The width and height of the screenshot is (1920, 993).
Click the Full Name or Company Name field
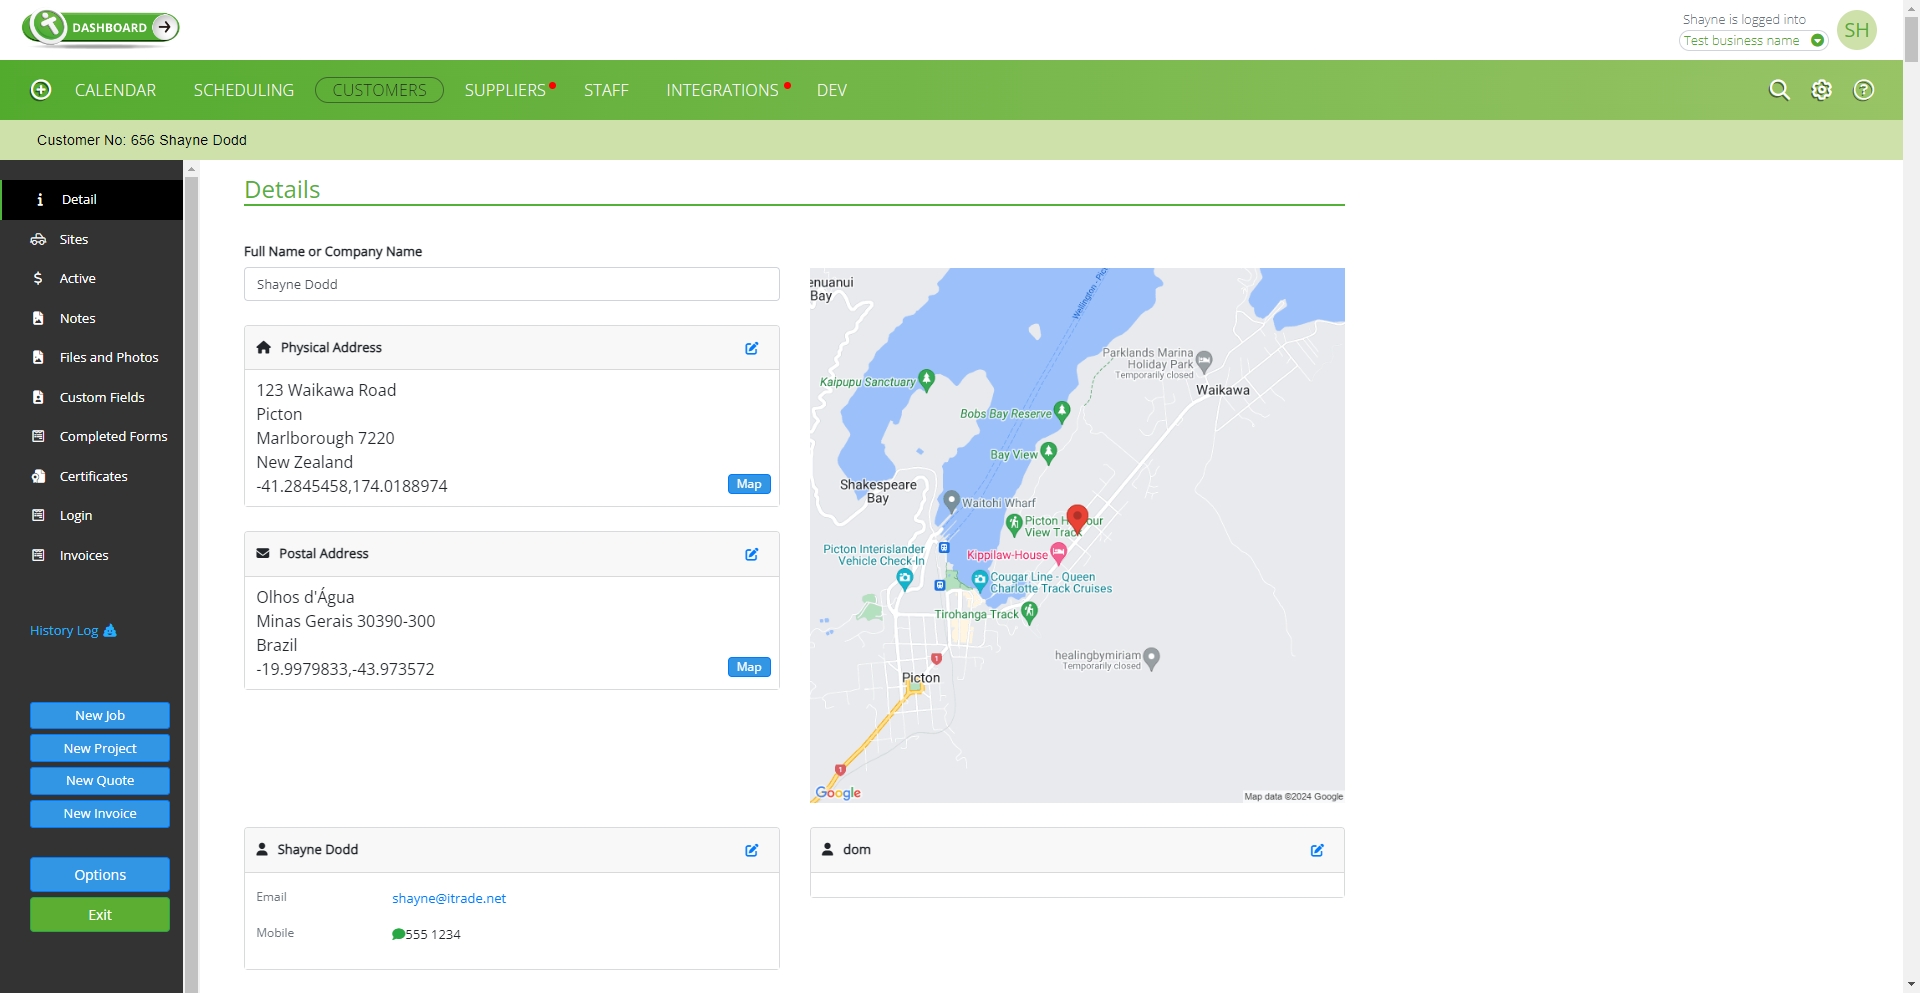click(511, 284)
